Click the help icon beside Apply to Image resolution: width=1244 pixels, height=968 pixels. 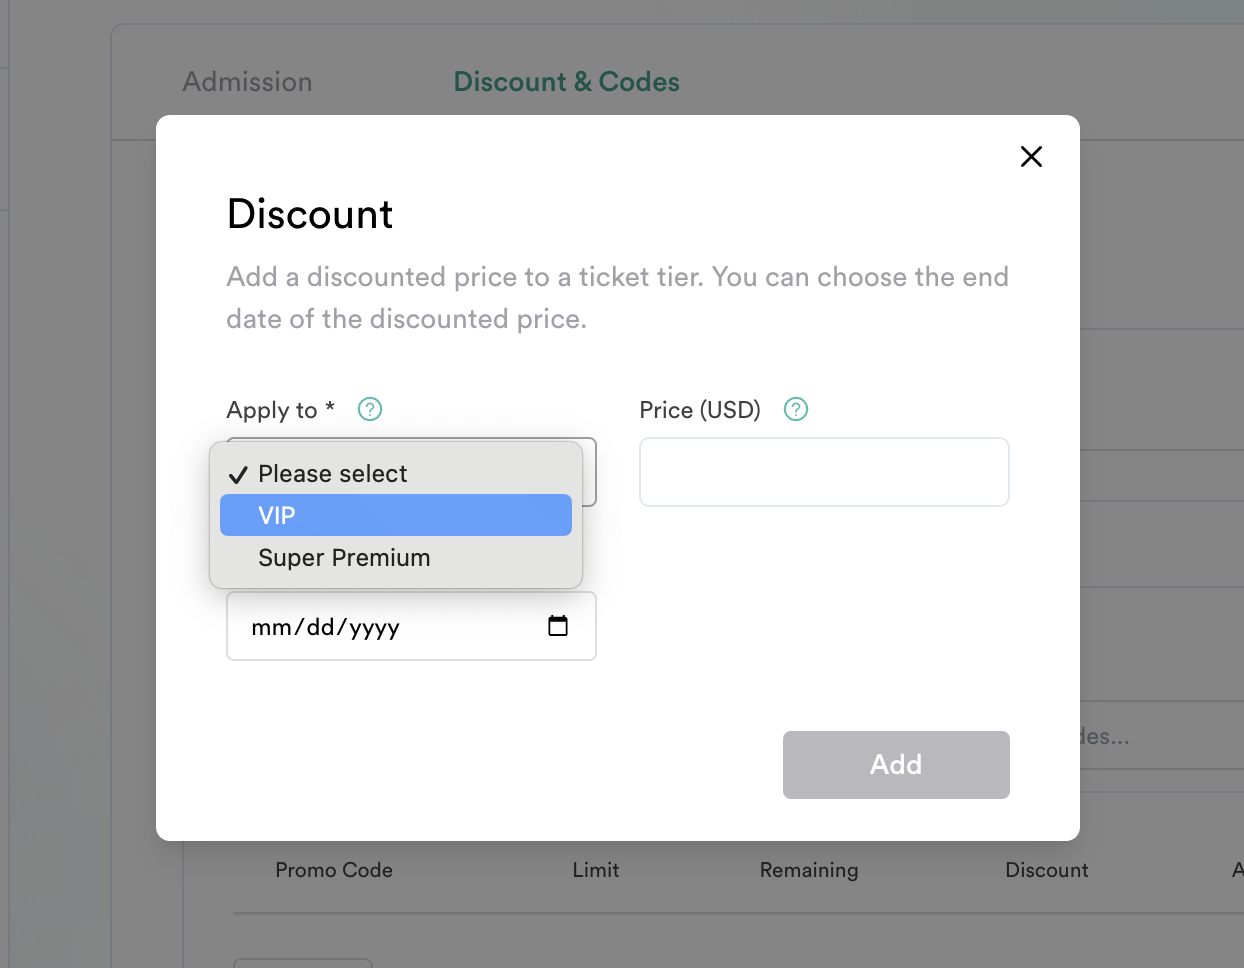(x=370, y=409)
